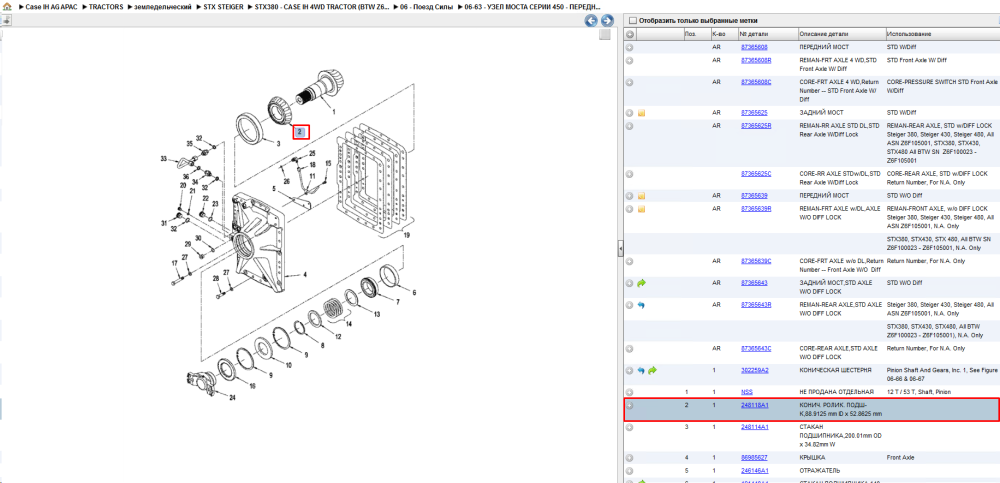The width and height of the screenshot is (1000, 483).
Task: Open part number link 87365608
Action: (754, 47)
